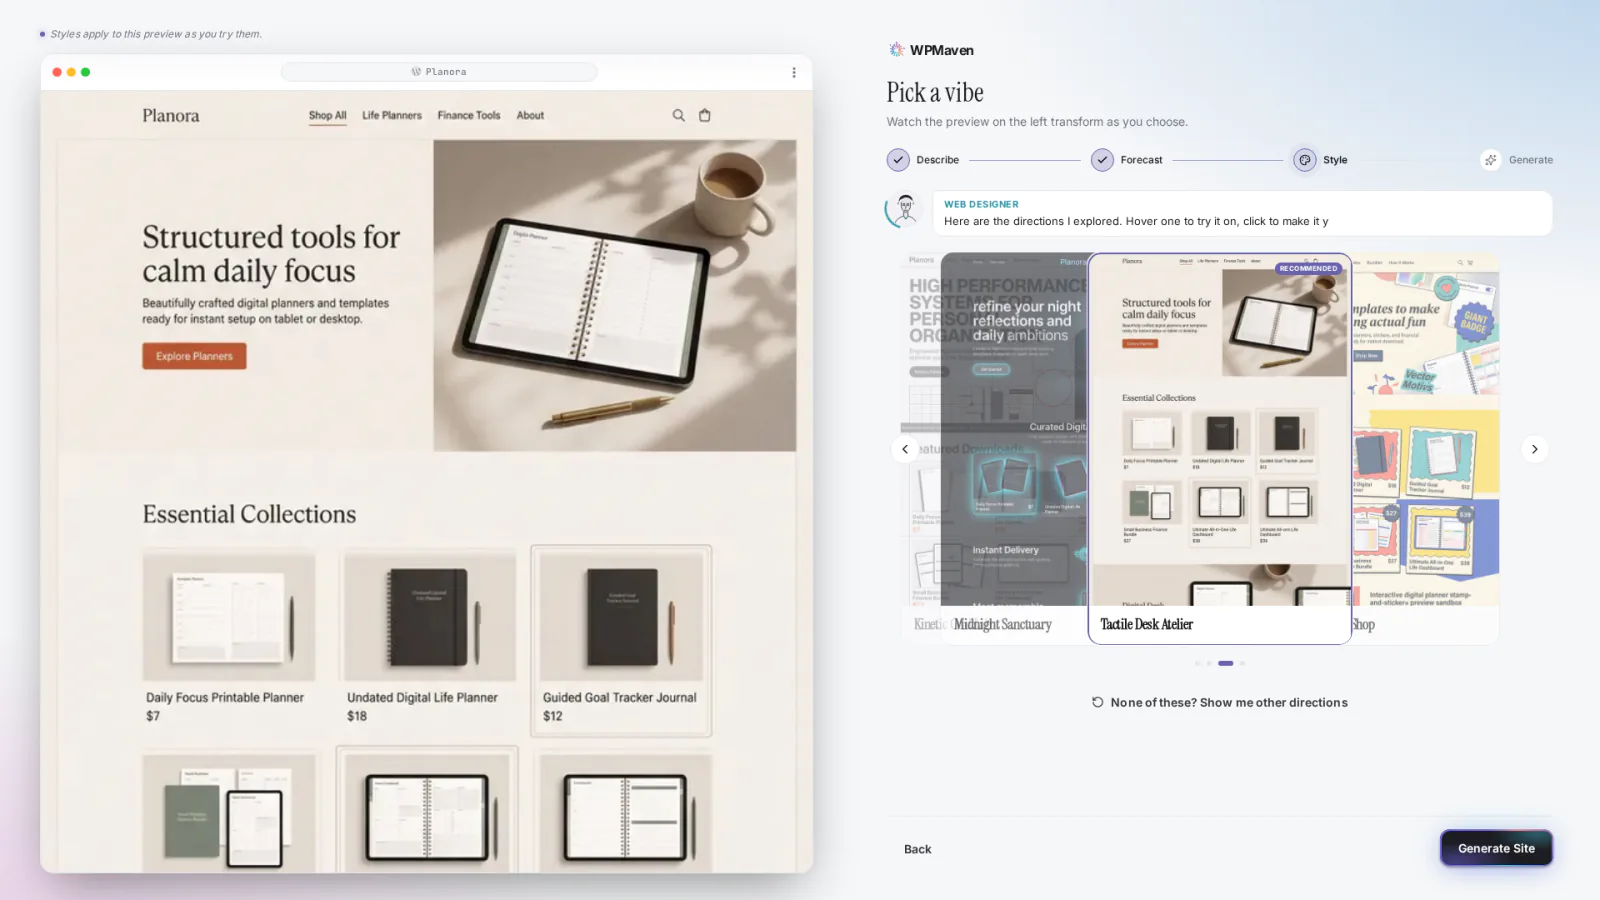Click the Generate Site button

pos(1496,848)
